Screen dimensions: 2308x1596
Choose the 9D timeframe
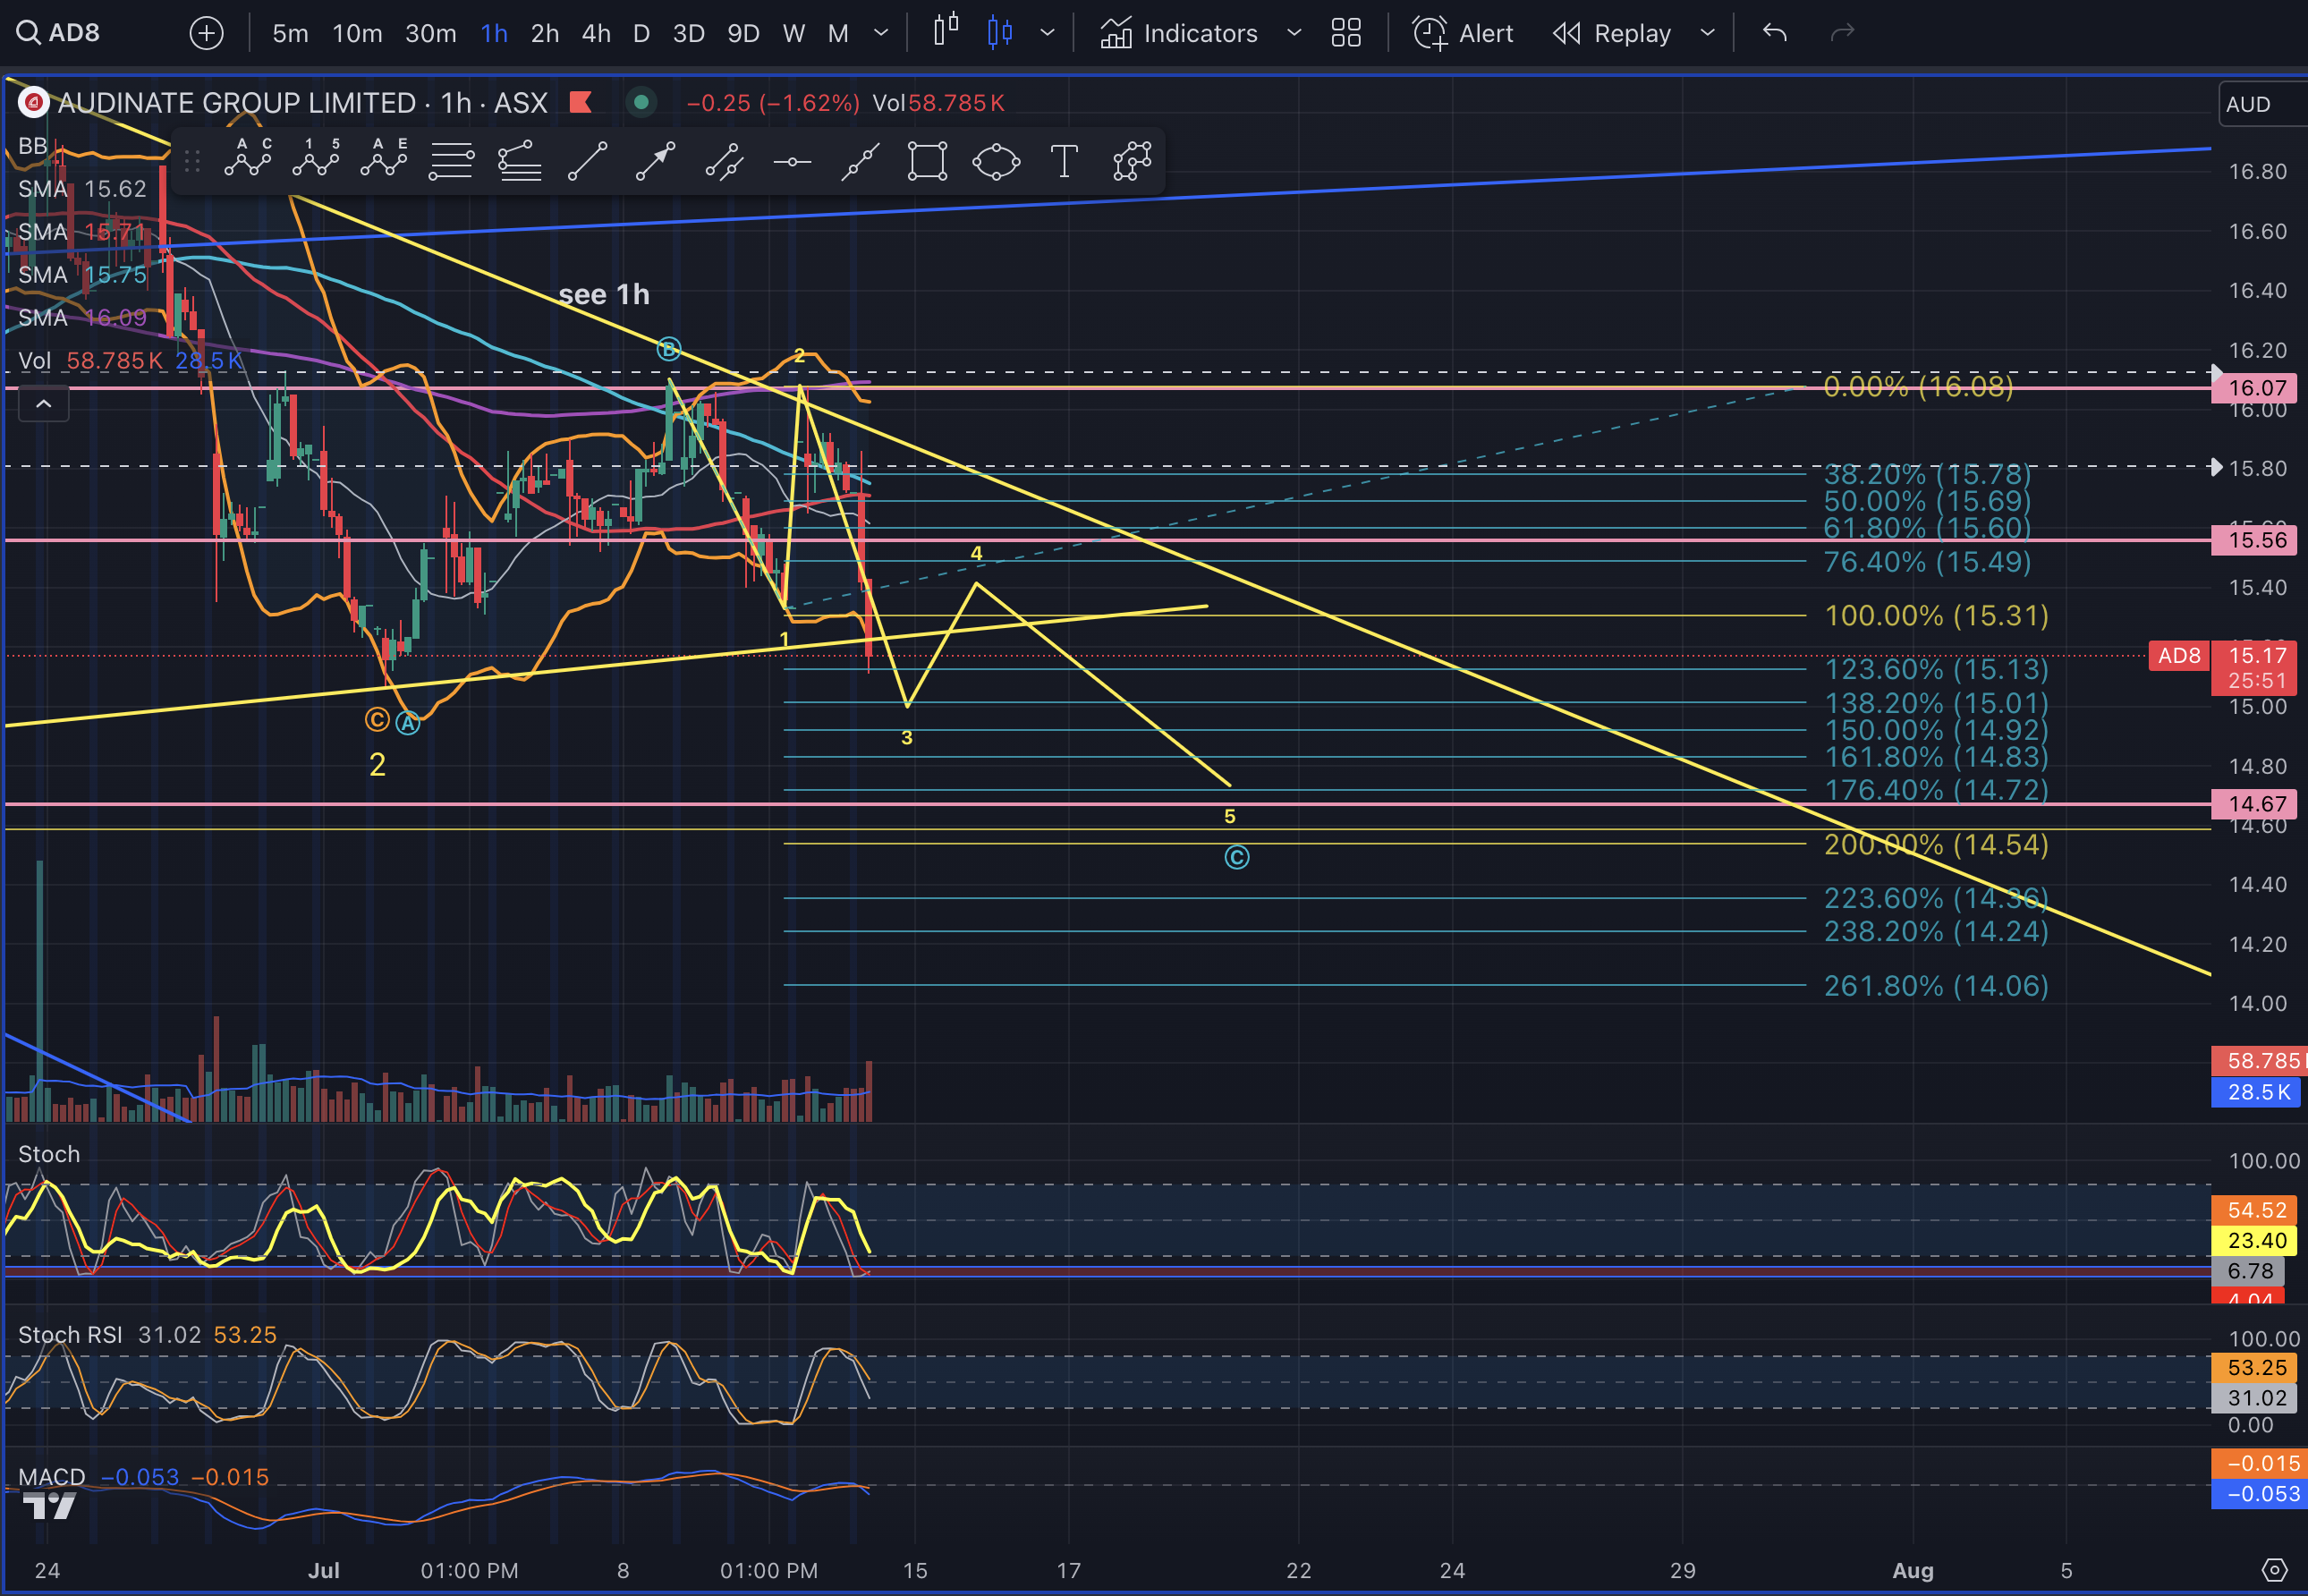743,33
